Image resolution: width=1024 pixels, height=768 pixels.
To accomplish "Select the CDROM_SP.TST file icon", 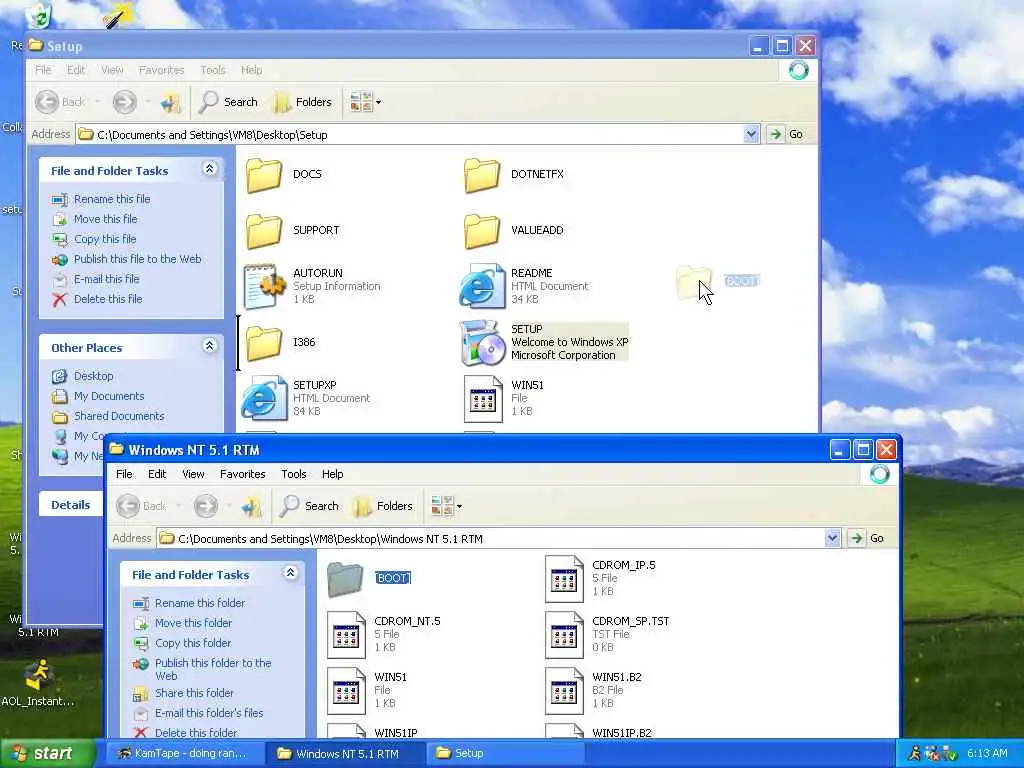I will (x=564, y=635).
